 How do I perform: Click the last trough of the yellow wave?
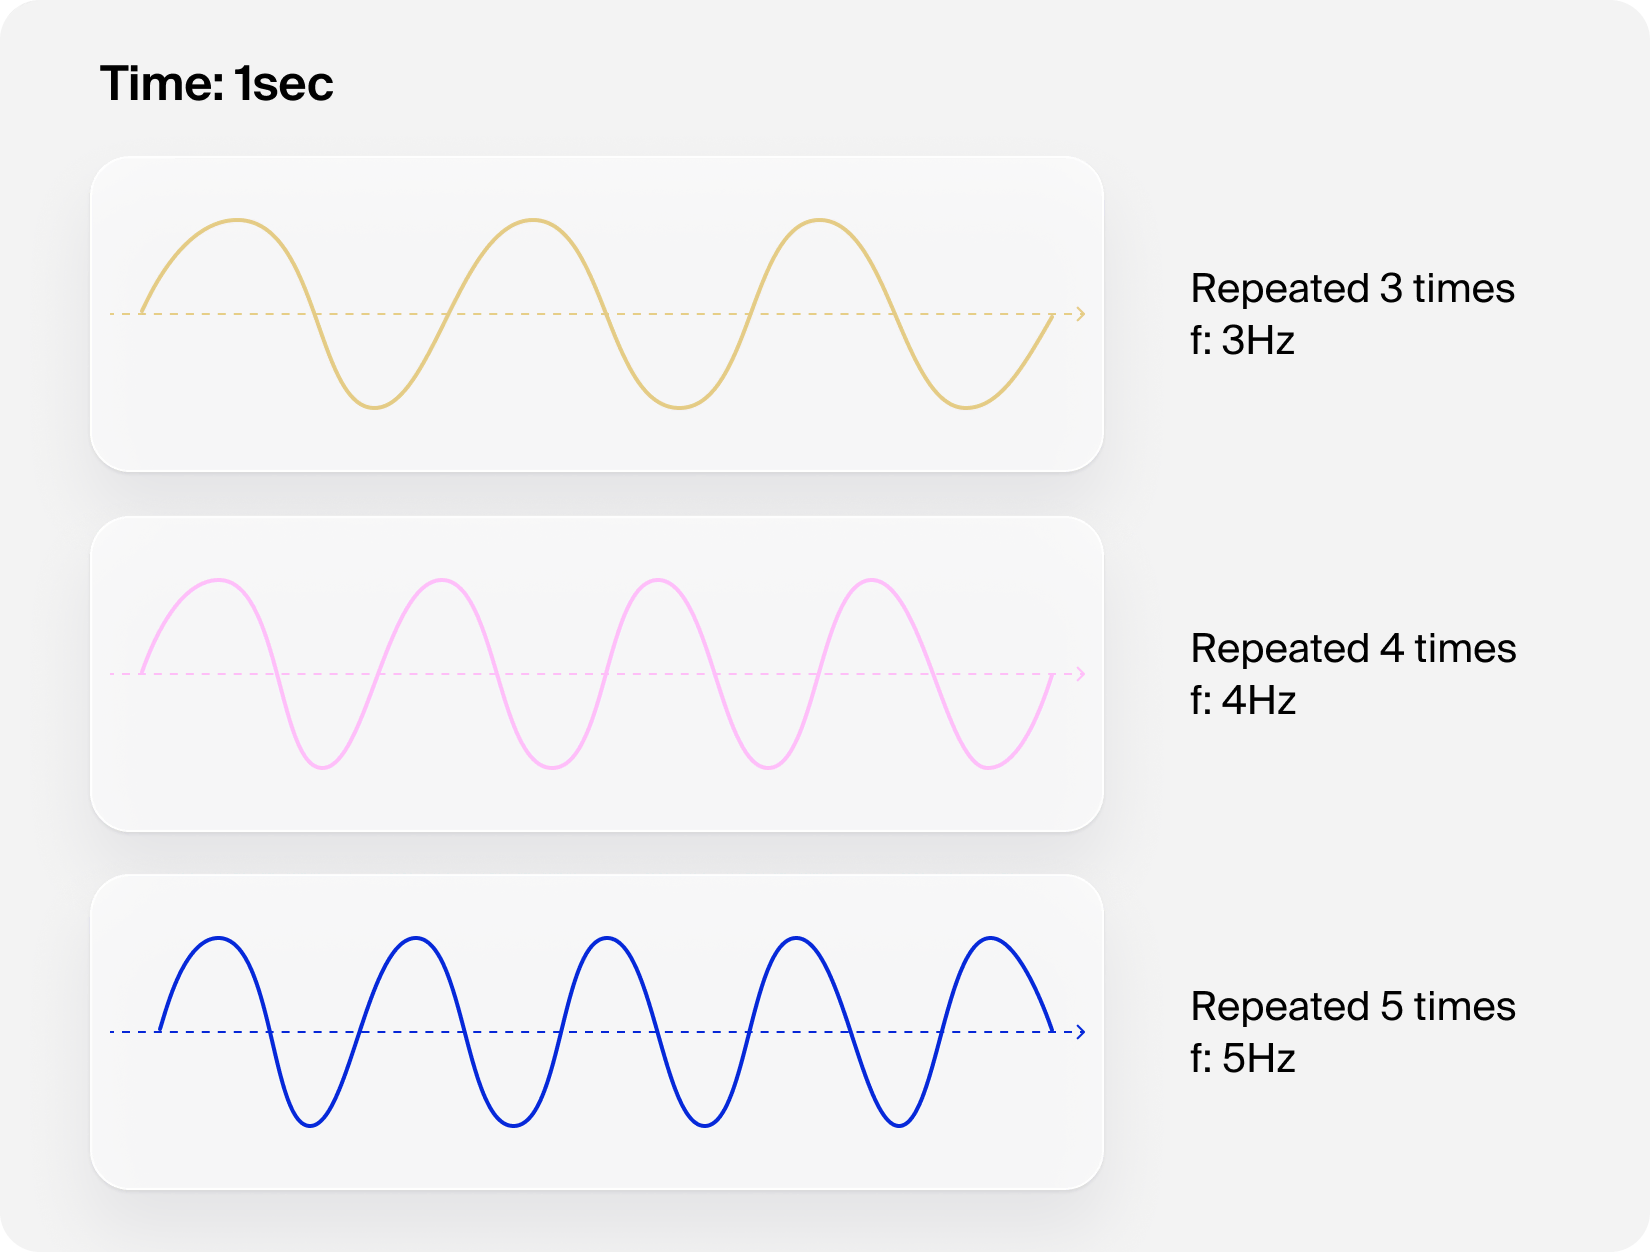click(x=966, y=408)
